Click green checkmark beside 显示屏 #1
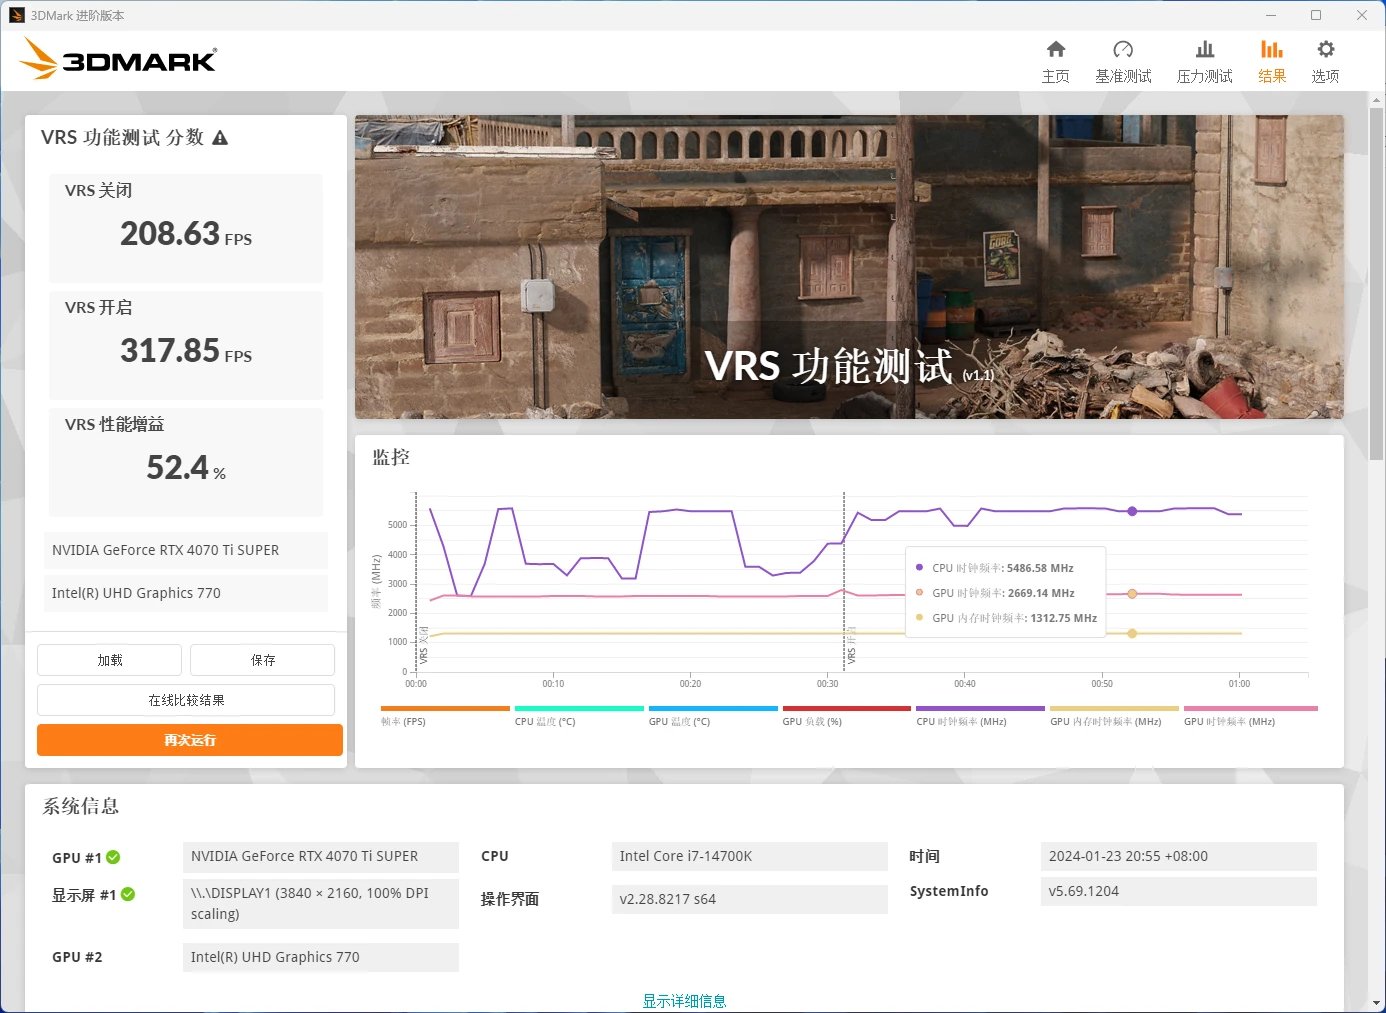The width and height of the screenshot is (1386, 1013). pos(128,895)
